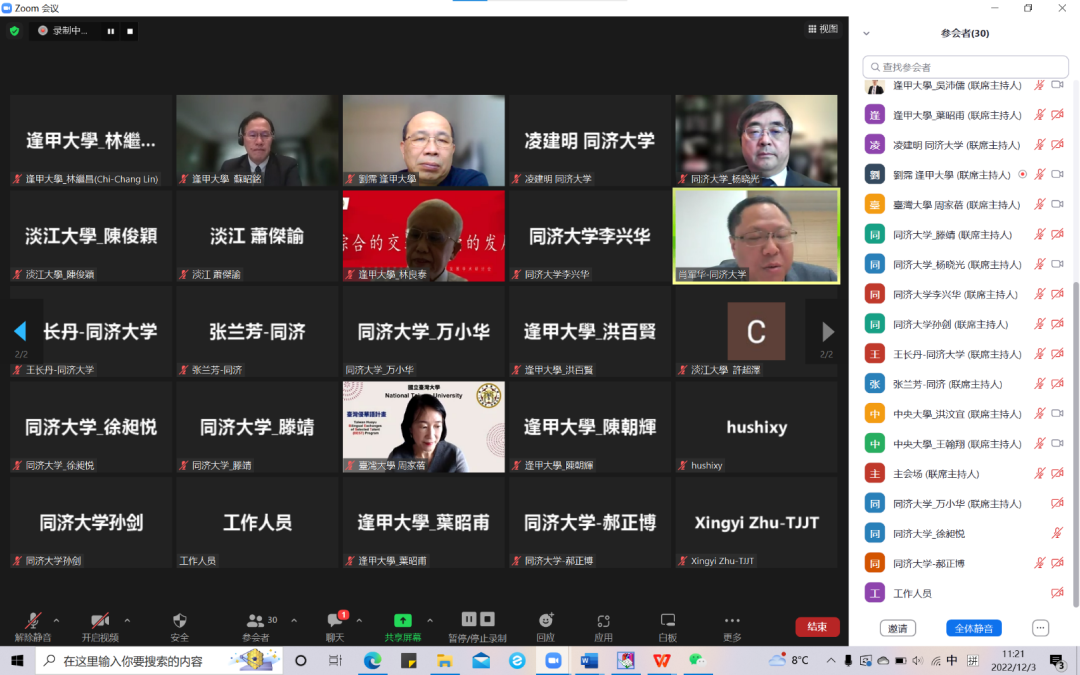1080x675 pixels.
Task: Open the More (更多) toolbar menu
Action: [x=732, y=621]
